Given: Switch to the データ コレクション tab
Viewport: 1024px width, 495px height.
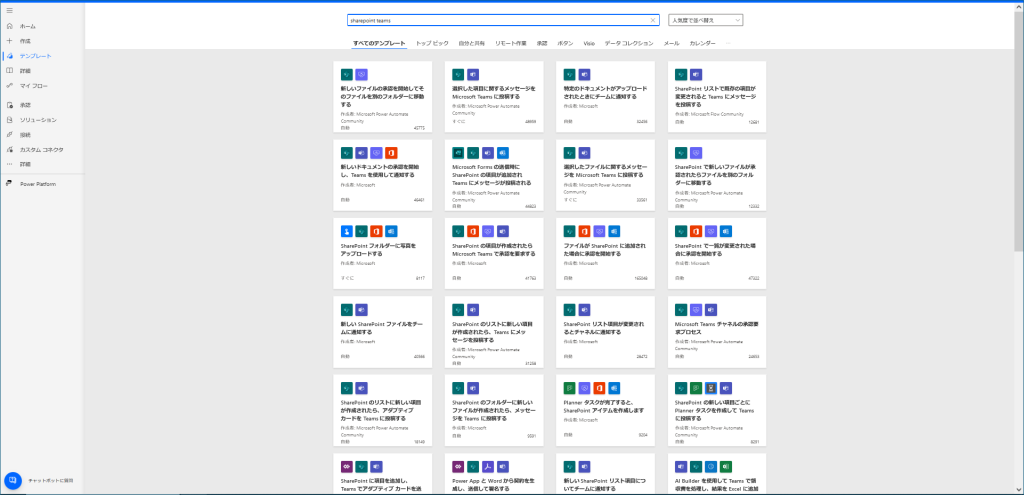Looking at the screenshot, I should point(629,43).
